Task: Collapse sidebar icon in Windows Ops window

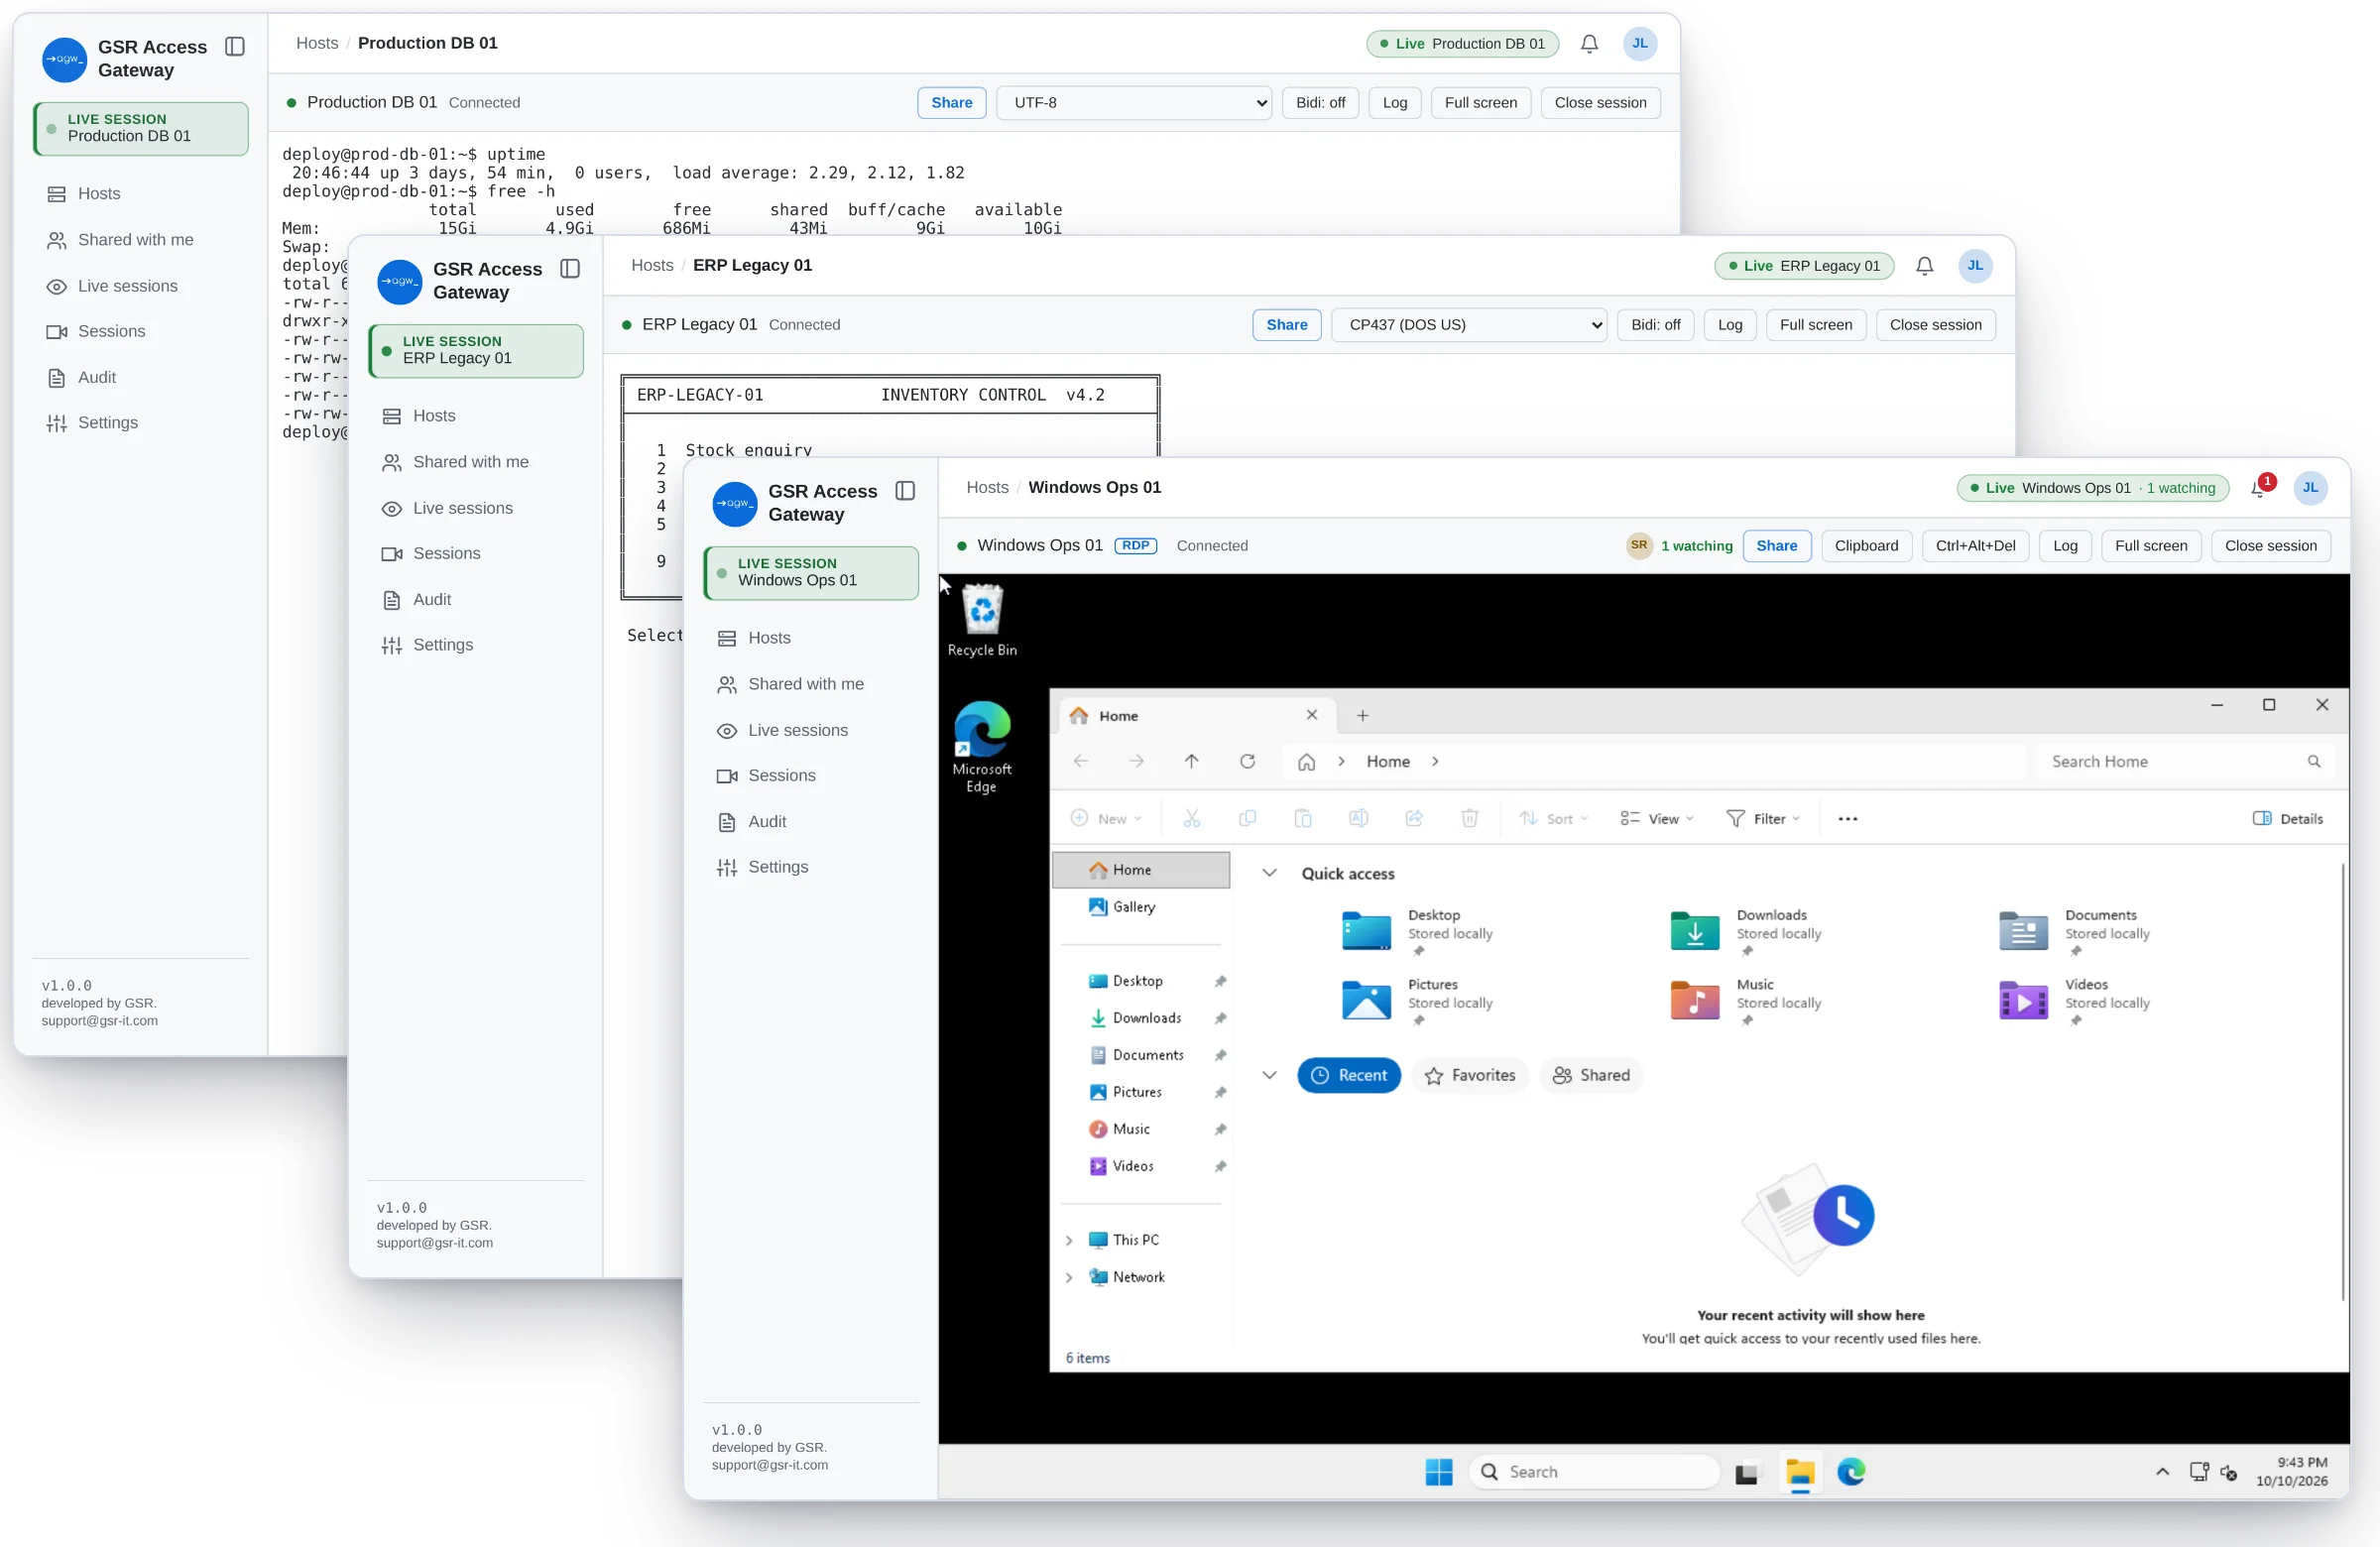Action: pyautogui.click(x=905, y=491)
